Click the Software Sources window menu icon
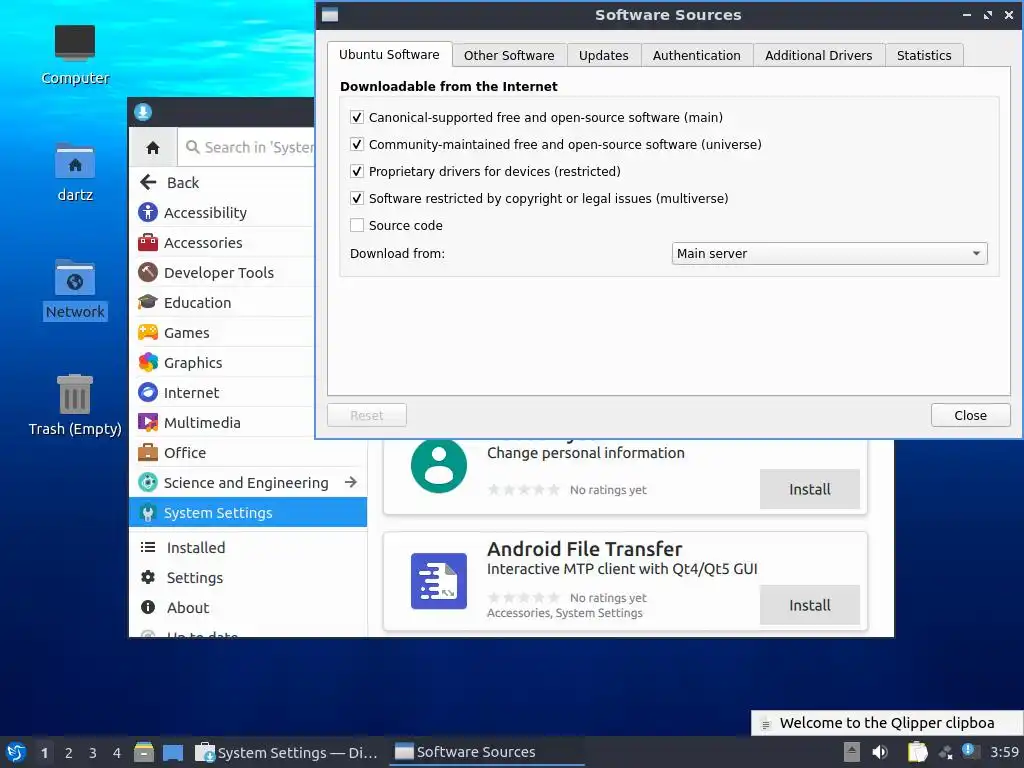The width and height of the screenshot is (1024, 768). pyautogui.click(x=330, y=15)
